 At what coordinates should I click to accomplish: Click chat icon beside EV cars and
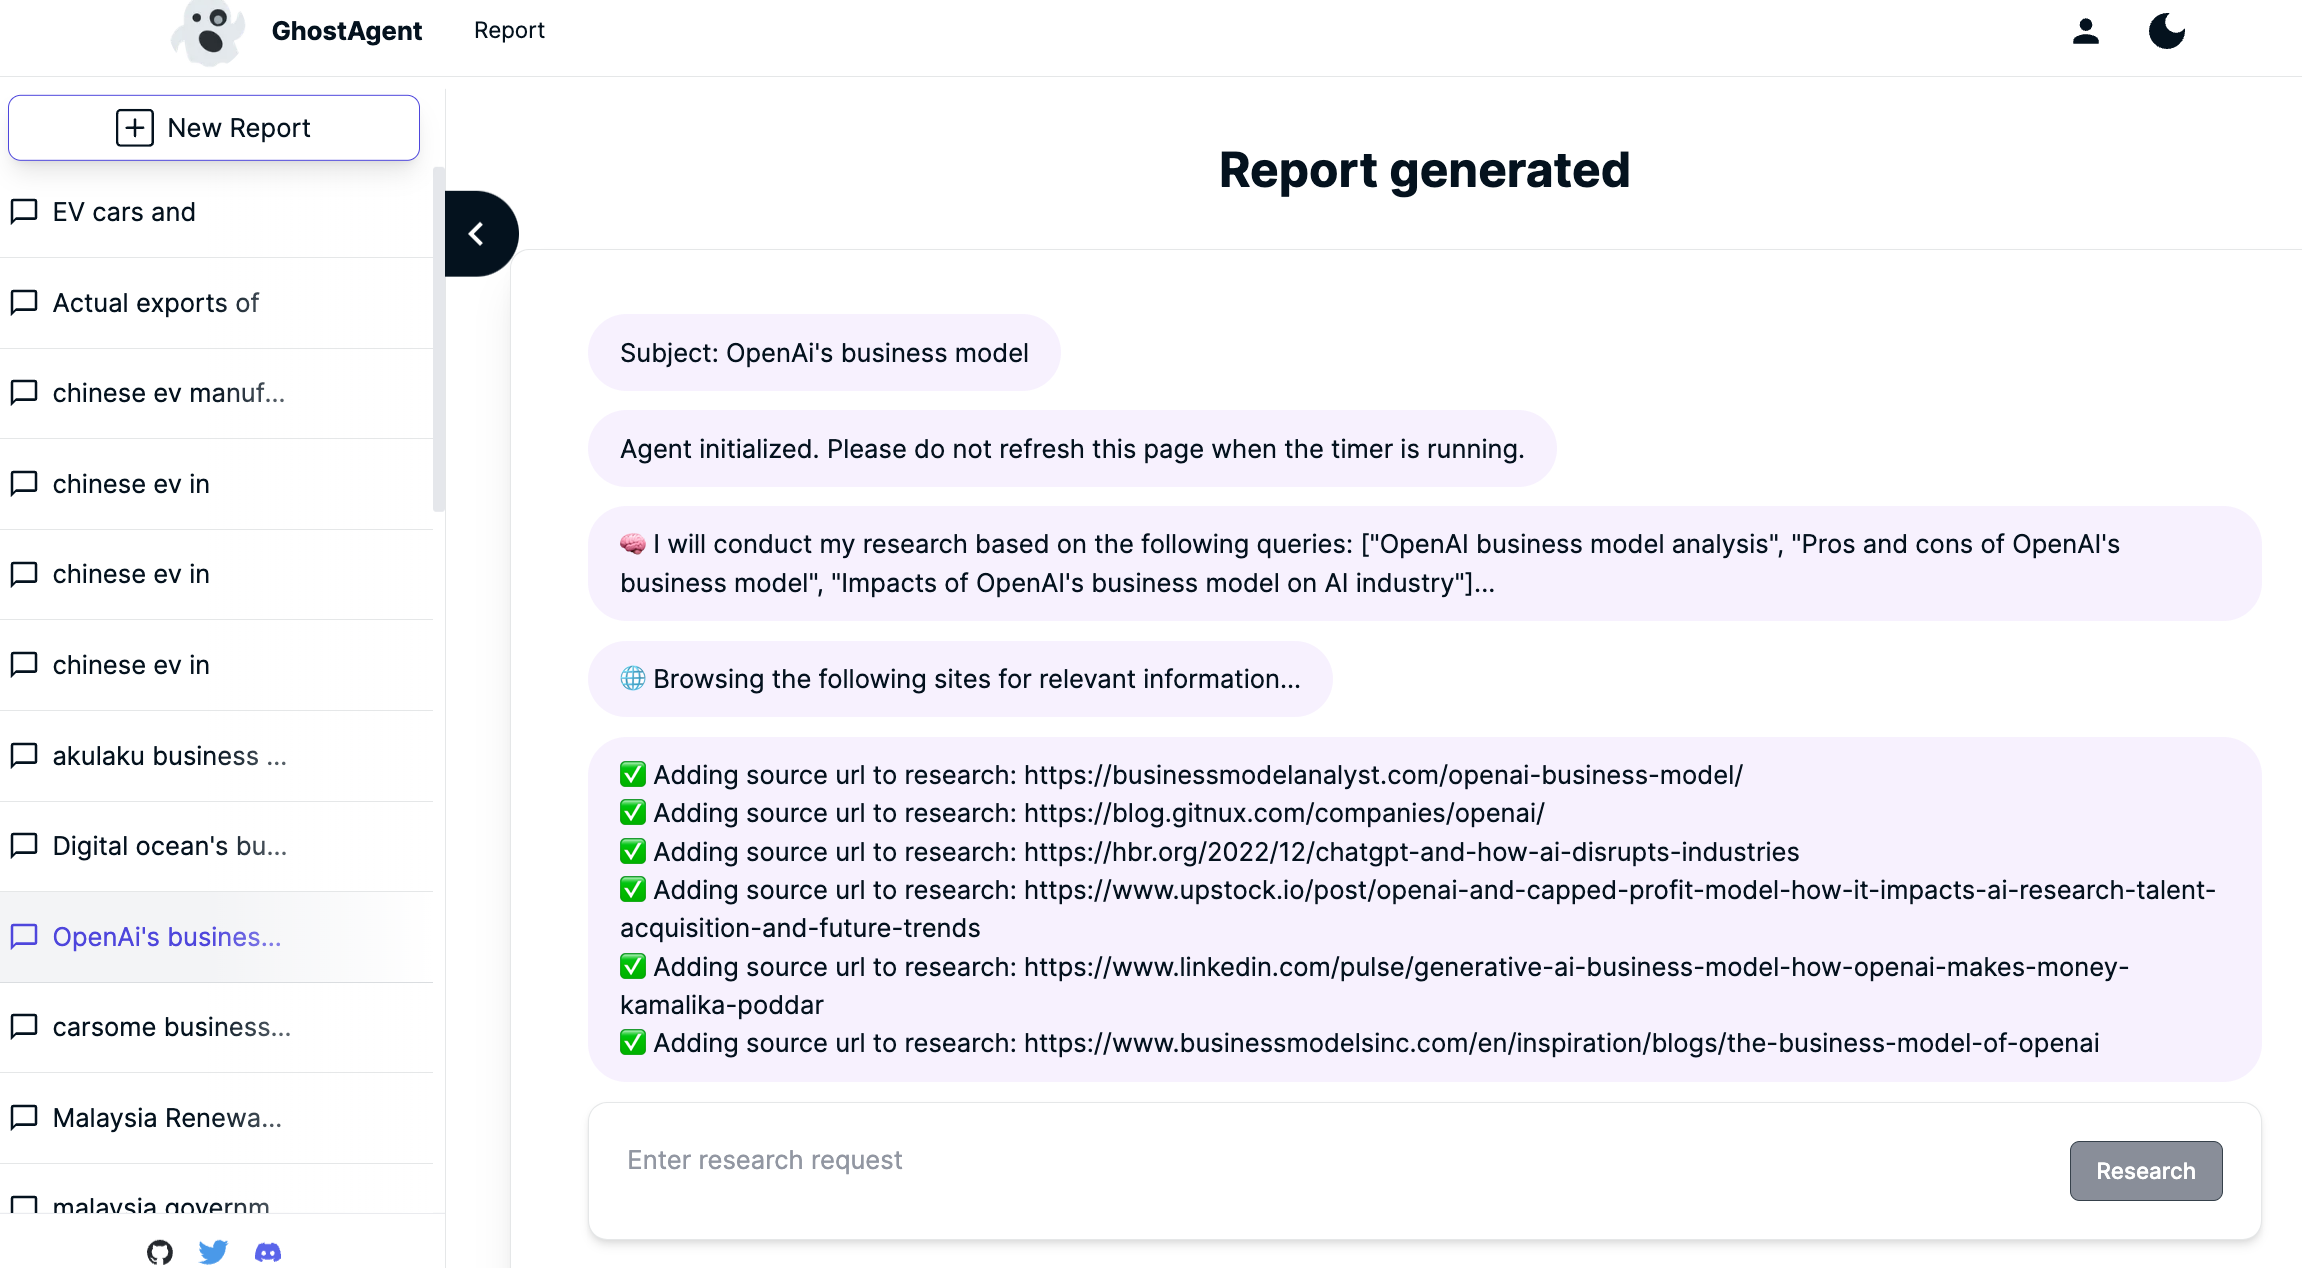(24, 212)
